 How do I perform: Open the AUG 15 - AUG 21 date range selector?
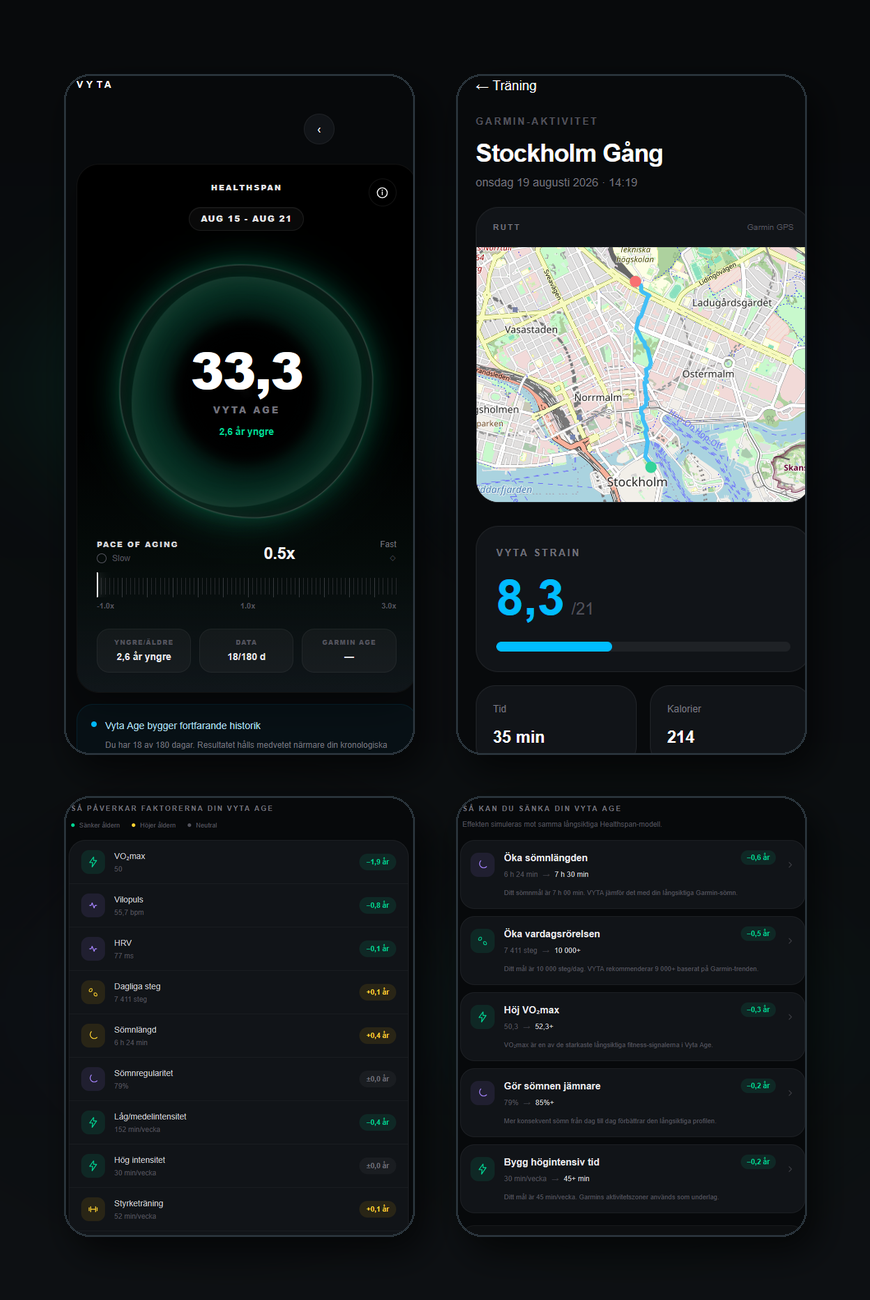[246, 218]
